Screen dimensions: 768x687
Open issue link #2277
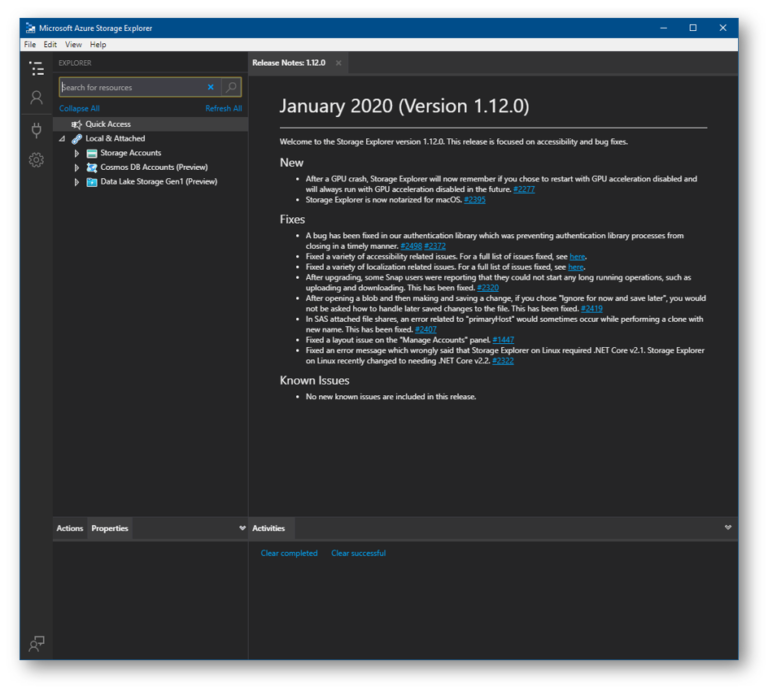click(x=524, y=190)
